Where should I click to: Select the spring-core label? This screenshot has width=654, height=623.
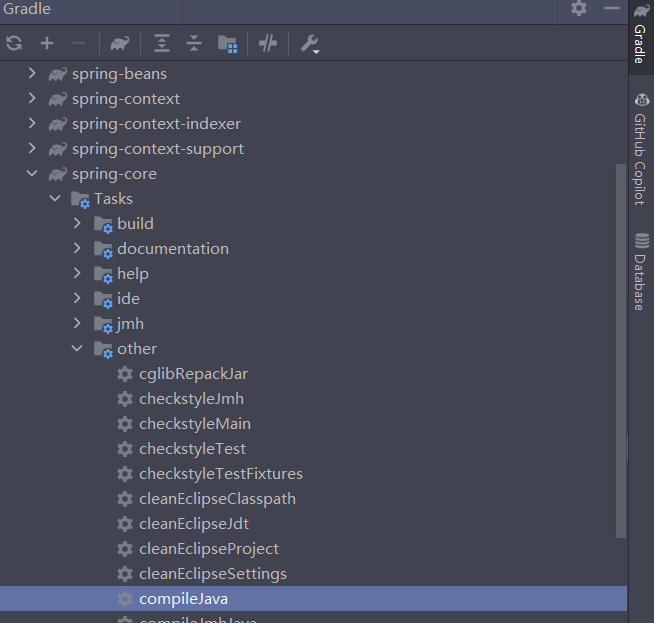114,174
